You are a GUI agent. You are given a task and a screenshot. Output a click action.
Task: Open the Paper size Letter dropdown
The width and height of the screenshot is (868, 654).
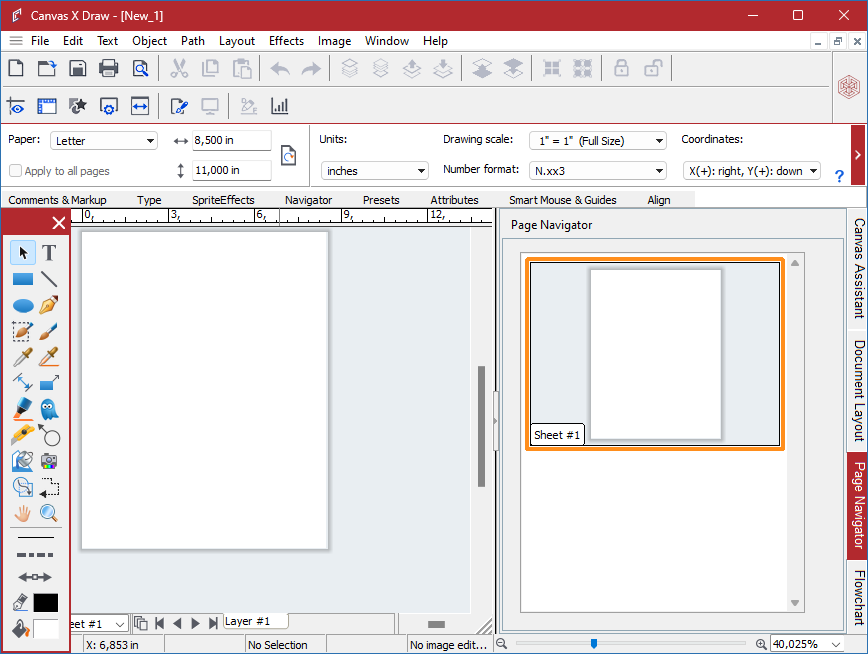[104, 141]
